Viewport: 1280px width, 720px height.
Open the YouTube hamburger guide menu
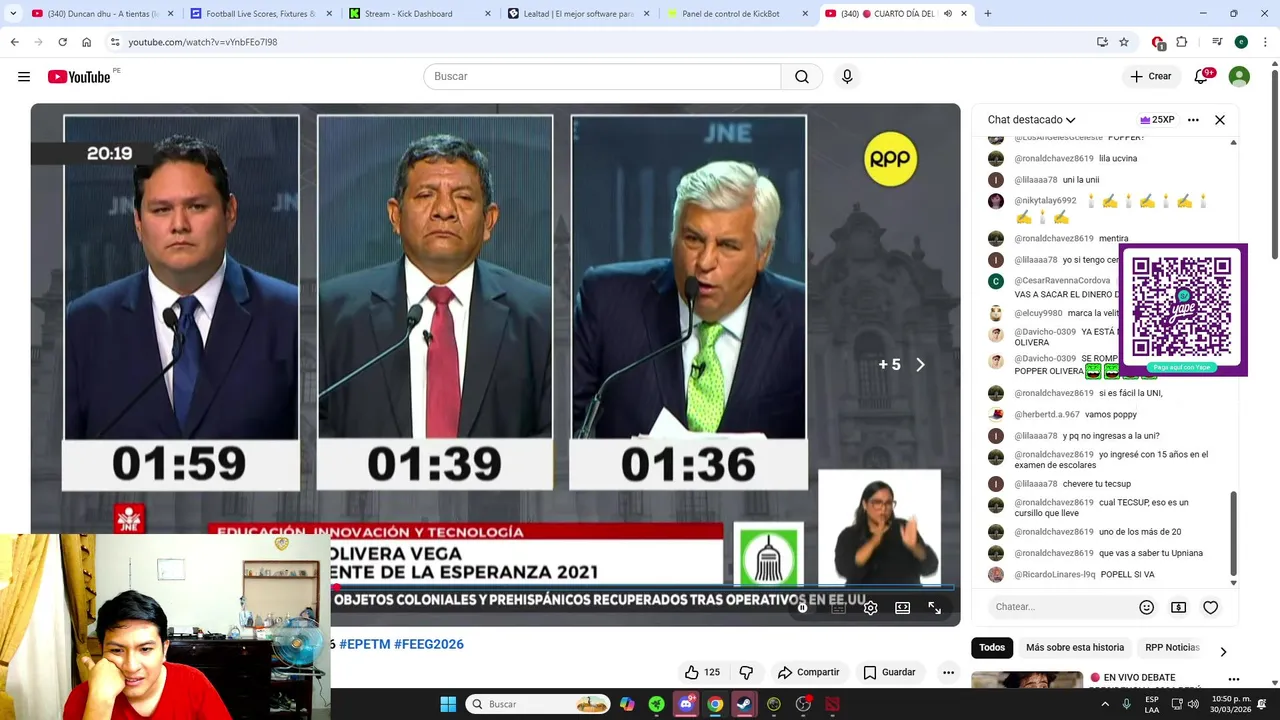[24, 77]
